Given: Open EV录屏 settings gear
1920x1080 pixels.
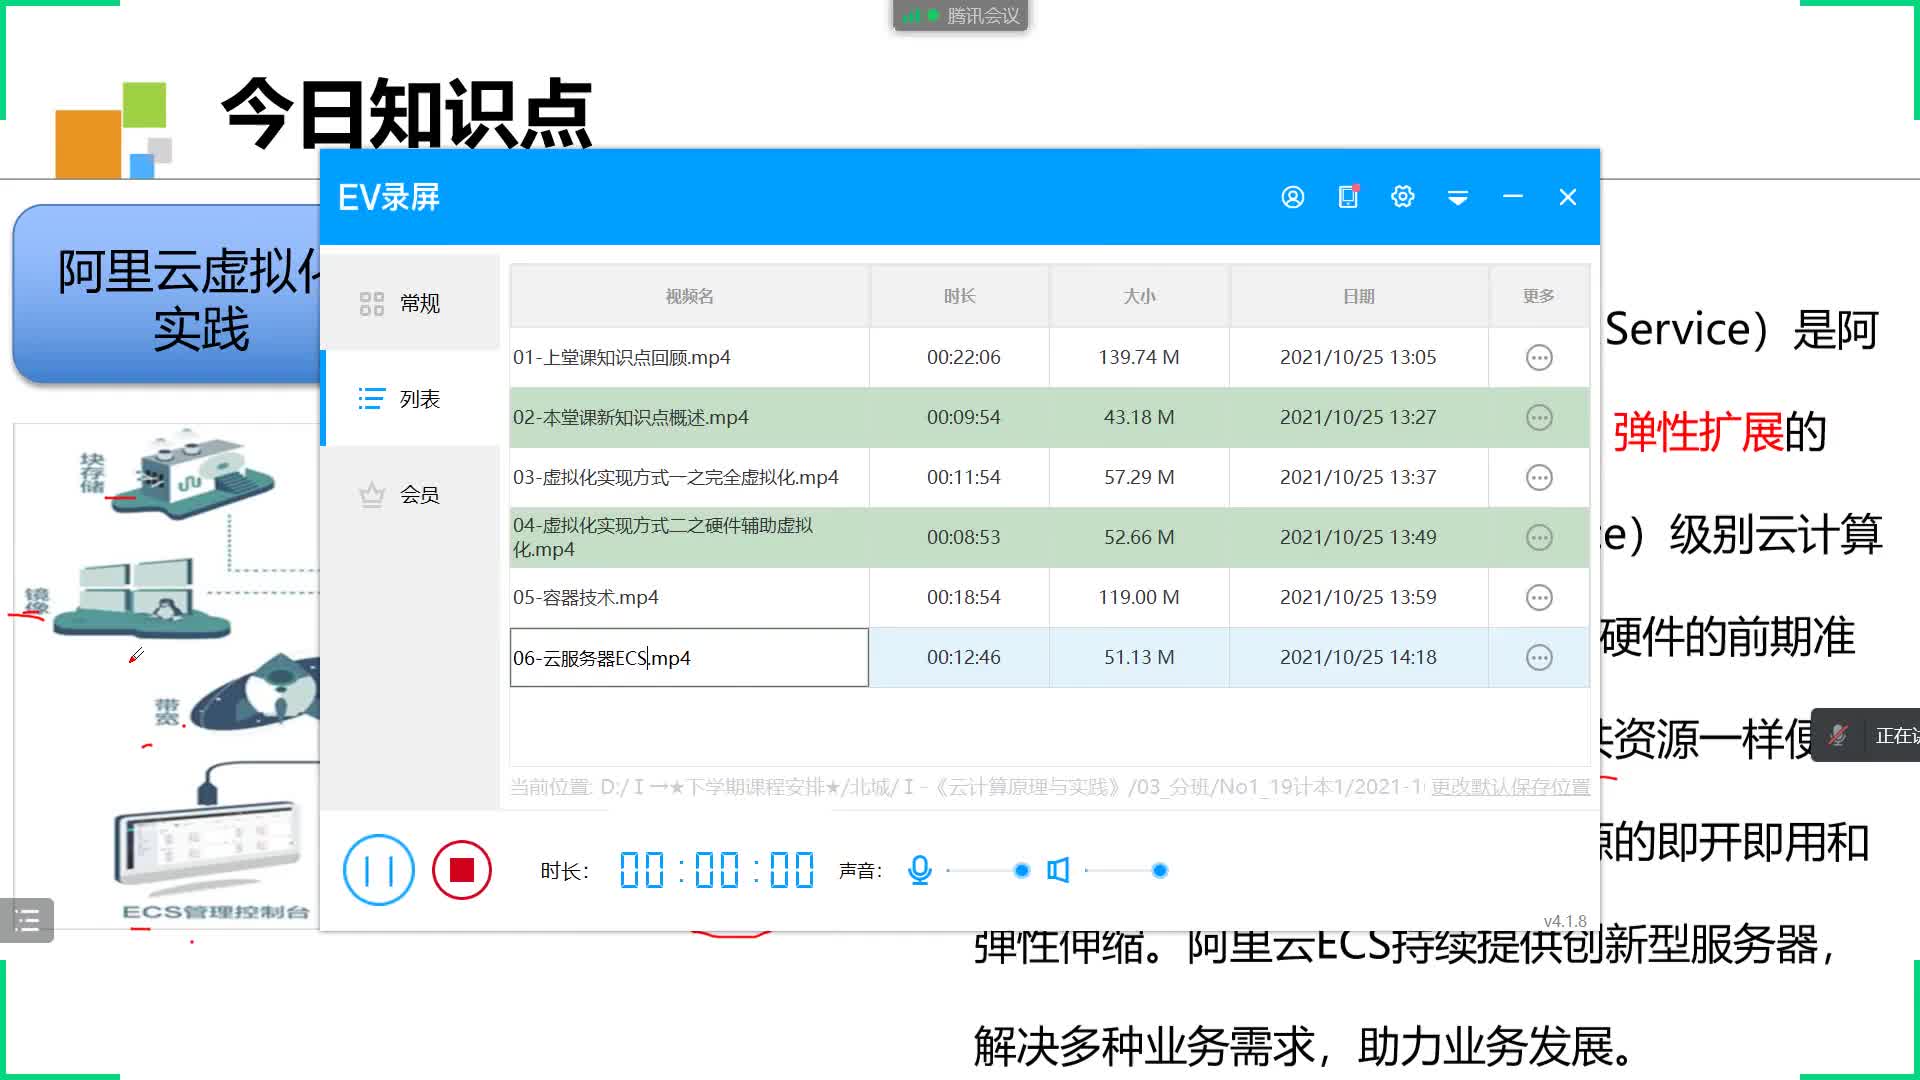Looking at the screenshot, I should pyautogui.click(x=1403, y=197).
